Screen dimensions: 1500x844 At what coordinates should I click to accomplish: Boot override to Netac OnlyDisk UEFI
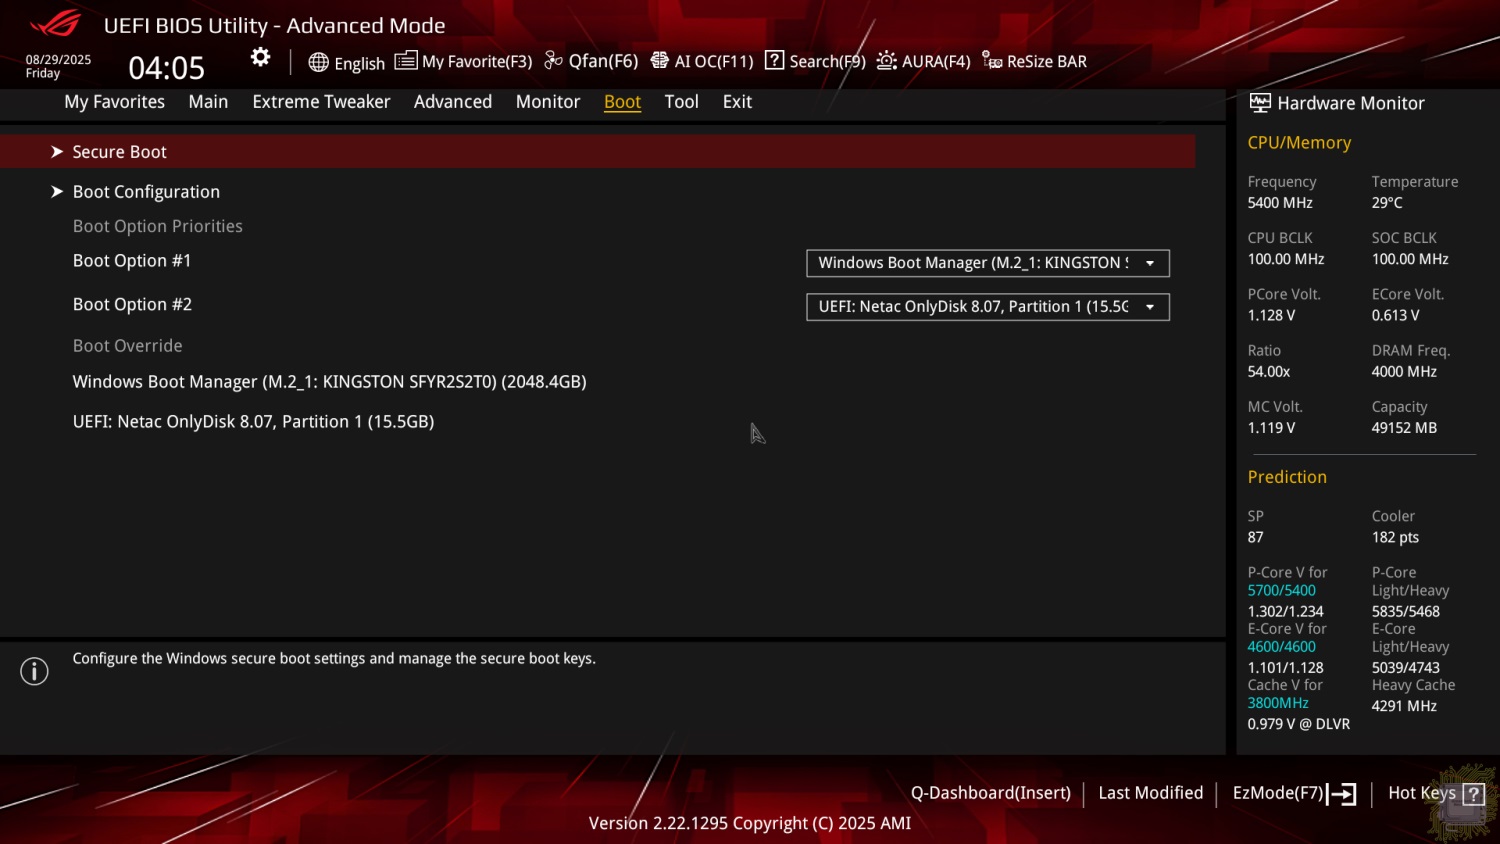coord(253,422)
